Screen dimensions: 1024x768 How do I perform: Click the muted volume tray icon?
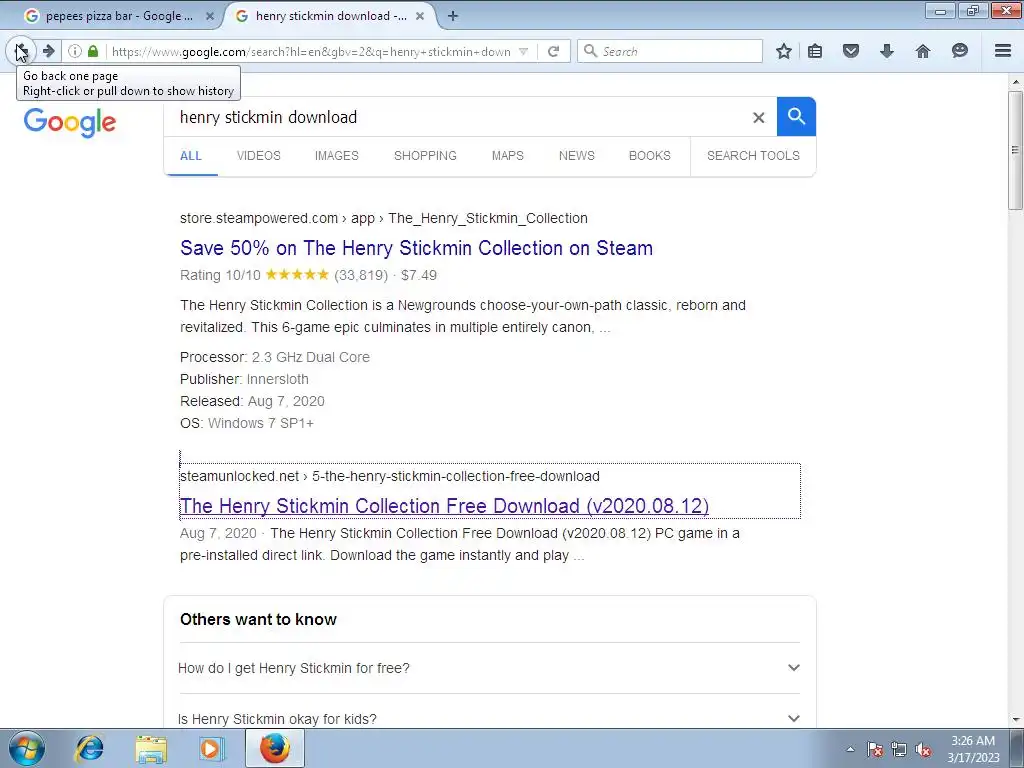pyautogui.click(x=923, y=750)
